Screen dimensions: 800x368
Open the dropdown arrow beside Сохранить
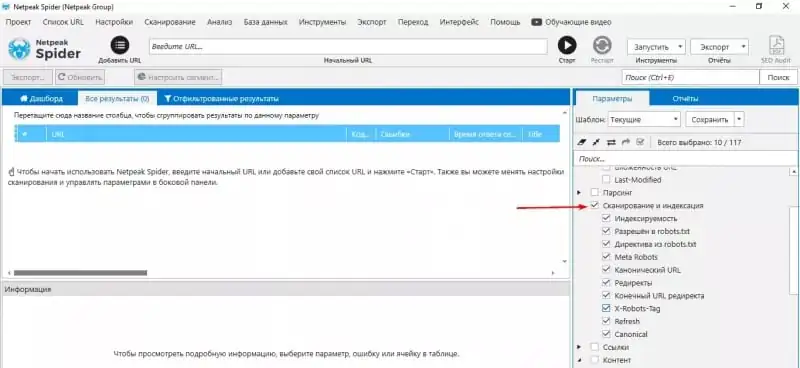click(x=739, y=119)
